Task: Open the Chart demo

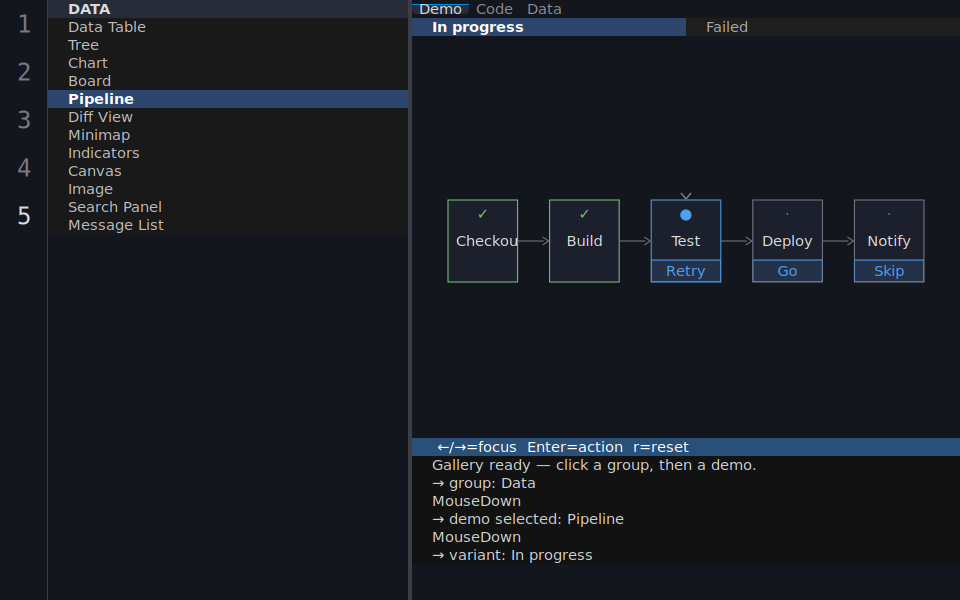Action: click(228, 63)
